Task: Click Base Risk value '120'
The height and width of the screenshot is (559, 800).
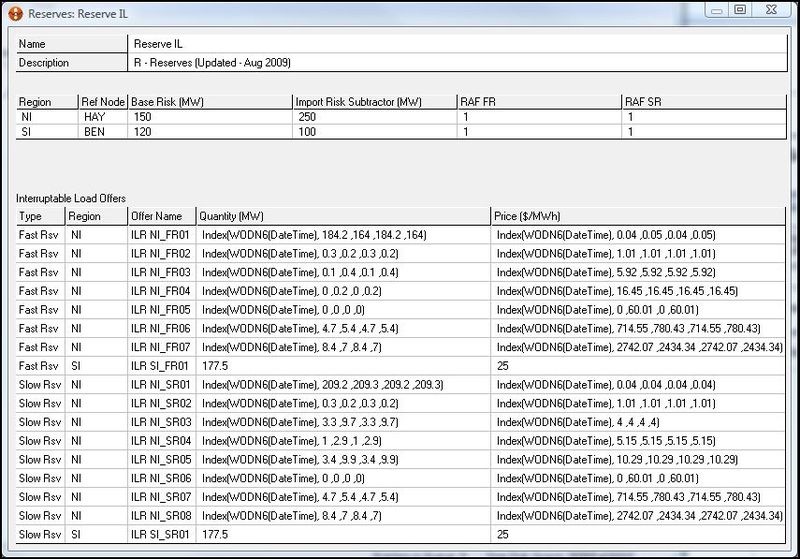Action: [210, 132]
